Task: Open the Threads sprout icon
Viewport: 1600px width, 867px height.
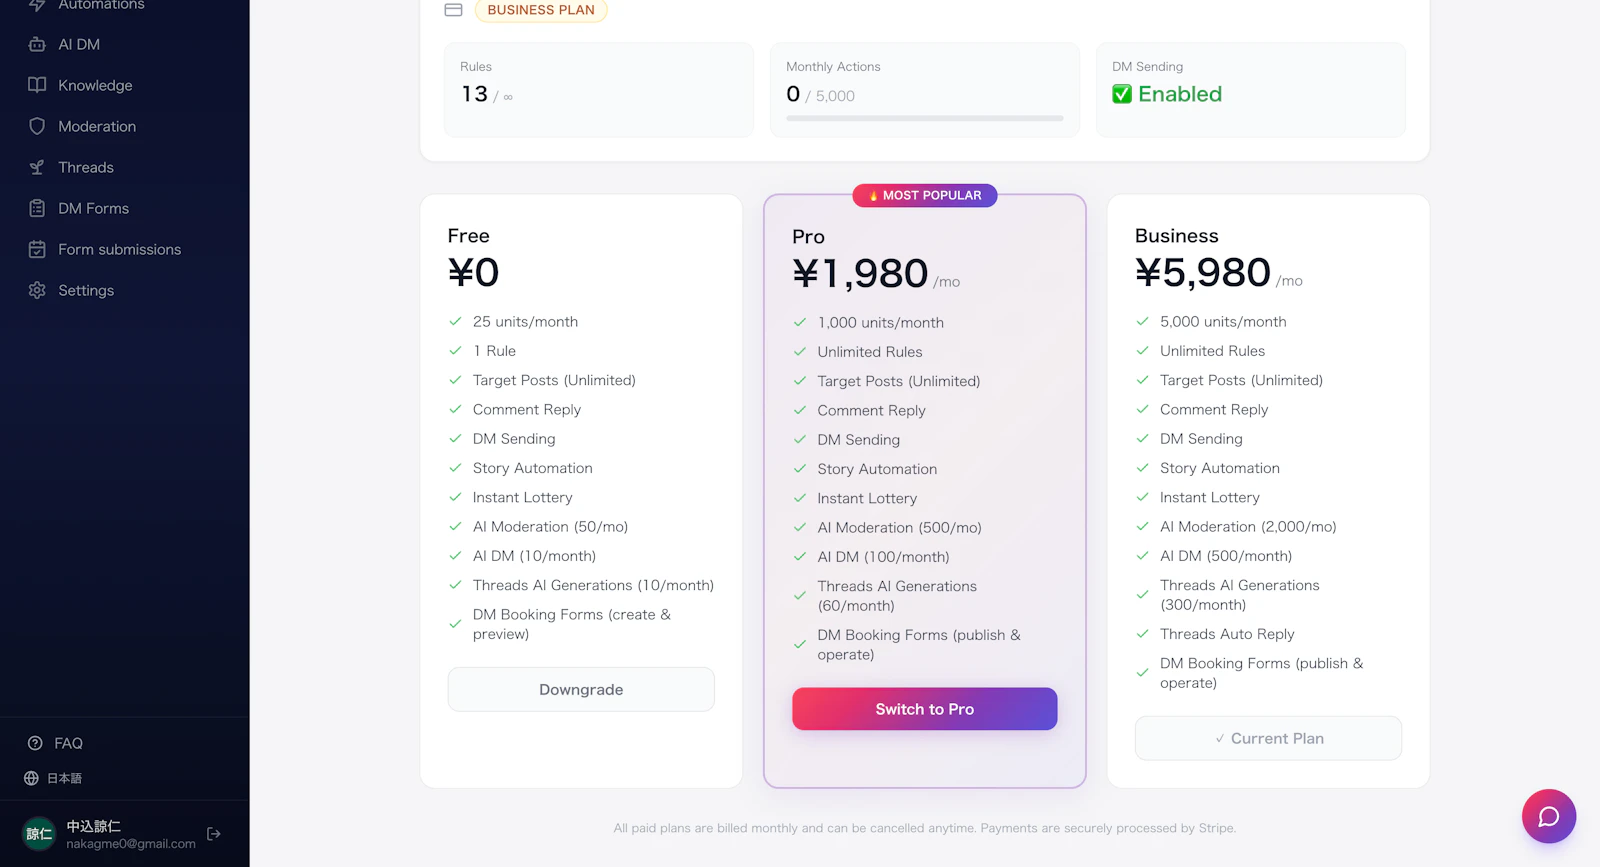Action: (37, 167)
